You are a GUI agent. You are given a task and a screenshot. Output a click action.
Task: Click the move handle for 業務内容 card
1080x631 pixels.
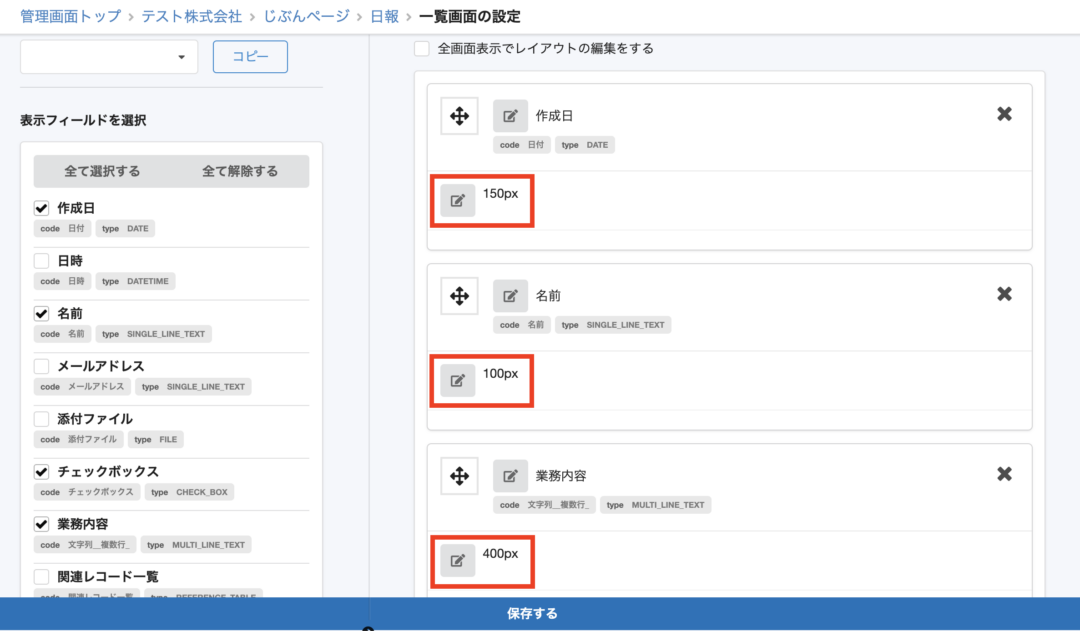(x=460, y=476)
